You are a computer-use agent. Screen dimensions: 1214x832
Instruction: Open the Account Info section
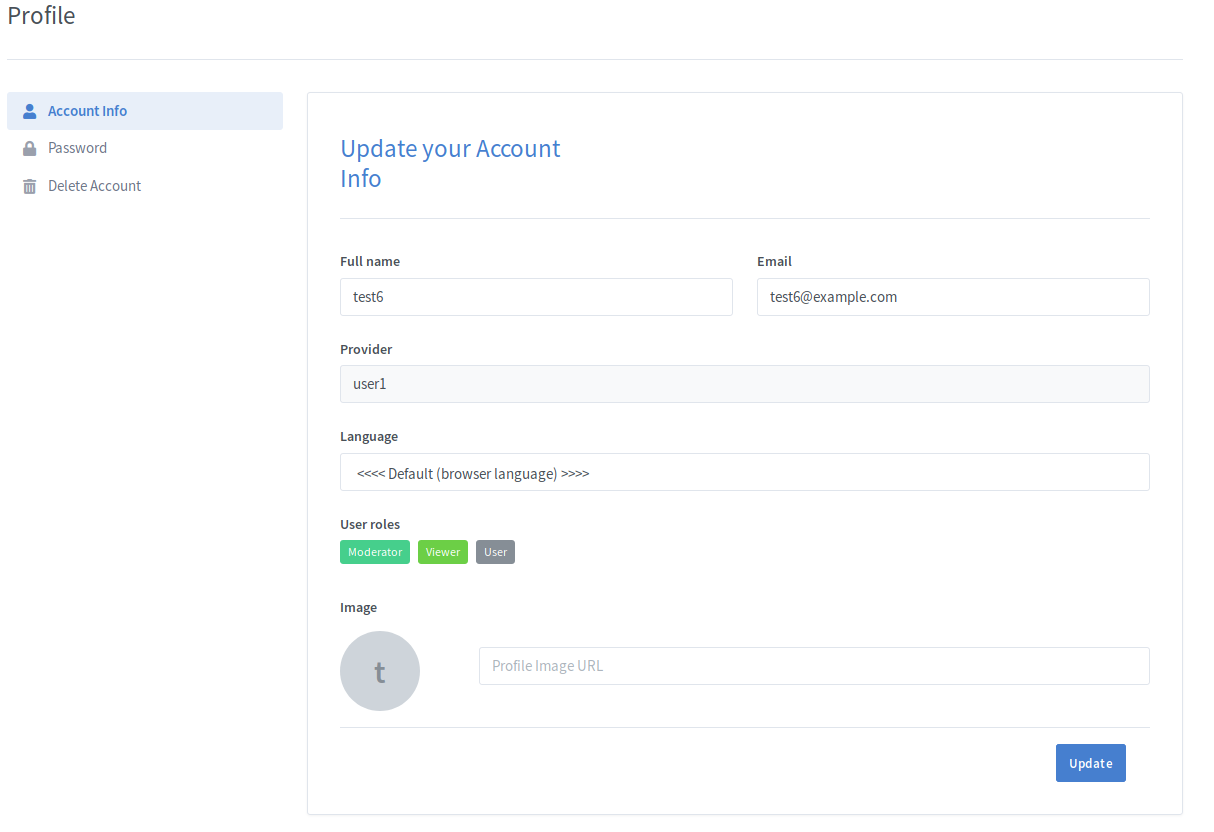(x=87, y=111)
